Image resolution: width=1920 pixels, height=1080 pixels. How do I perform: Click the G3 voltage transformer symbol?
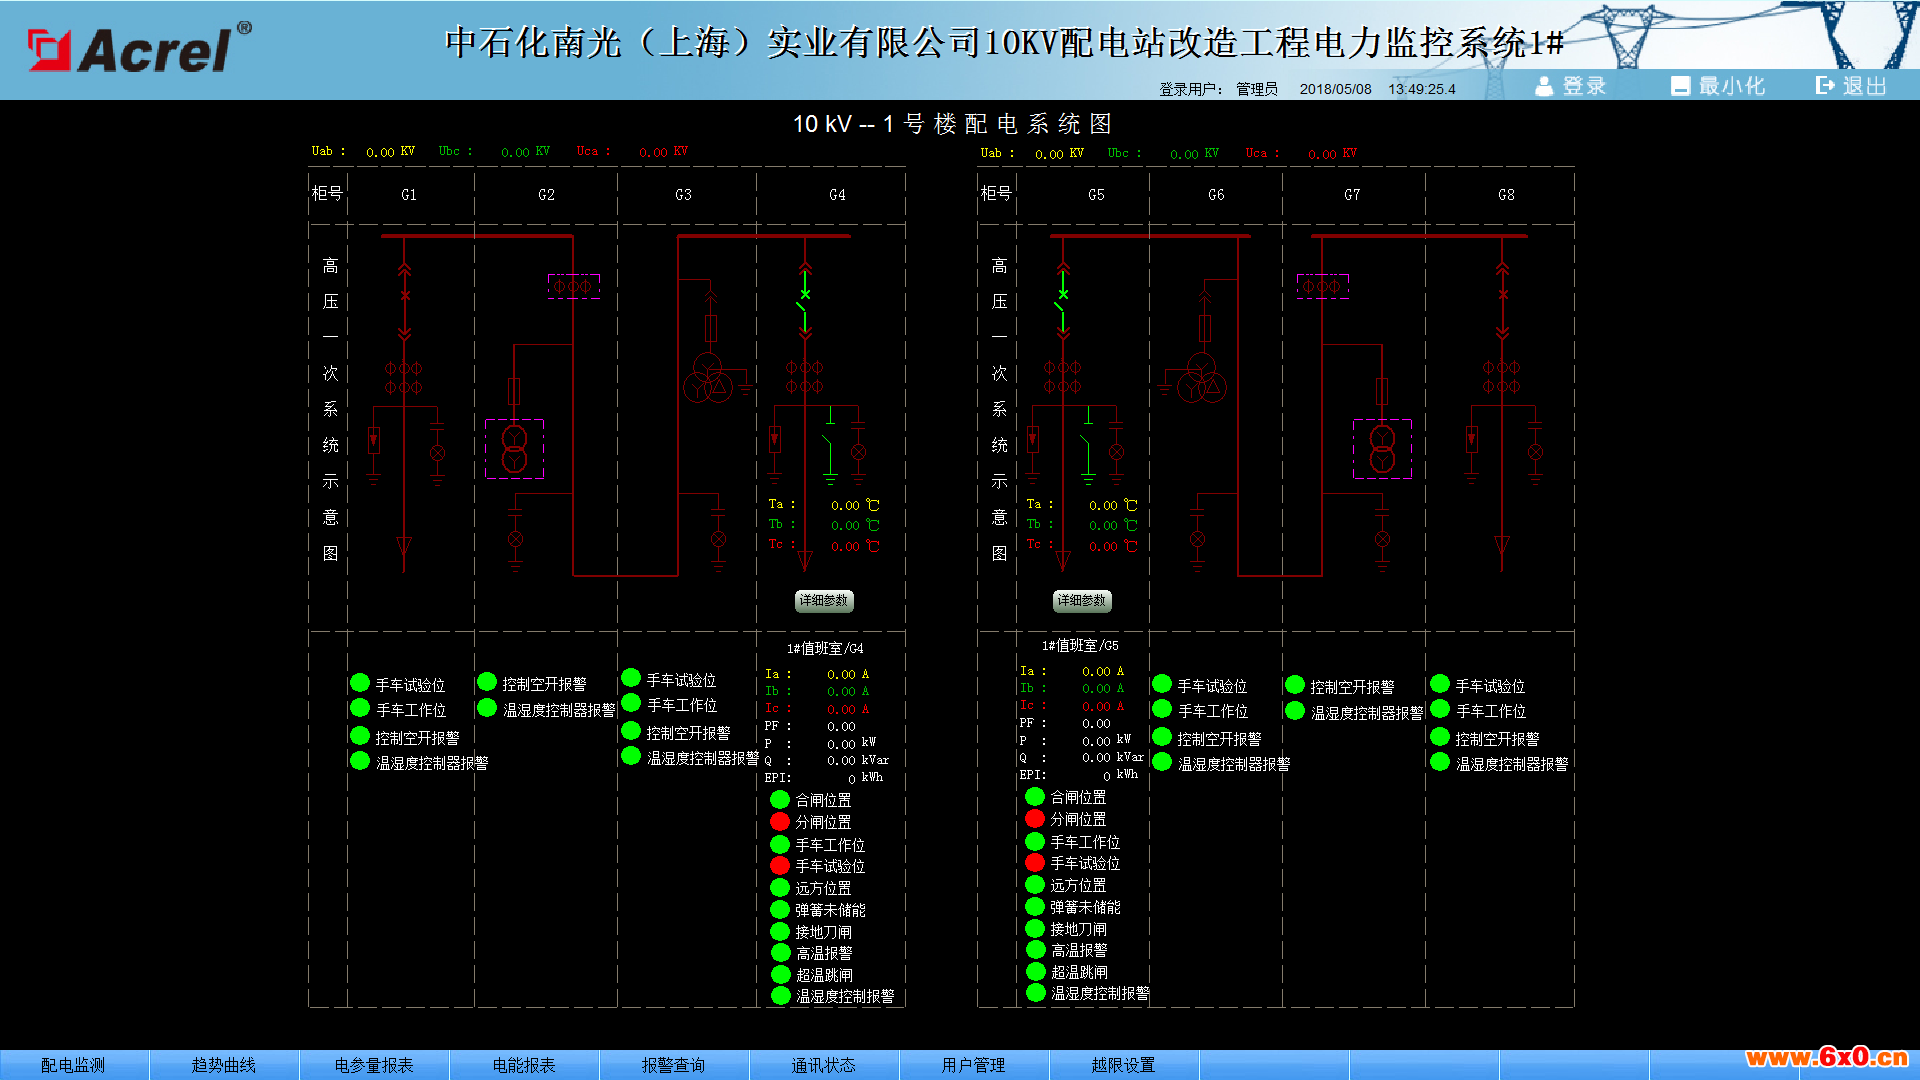click(x=708, y=377)
